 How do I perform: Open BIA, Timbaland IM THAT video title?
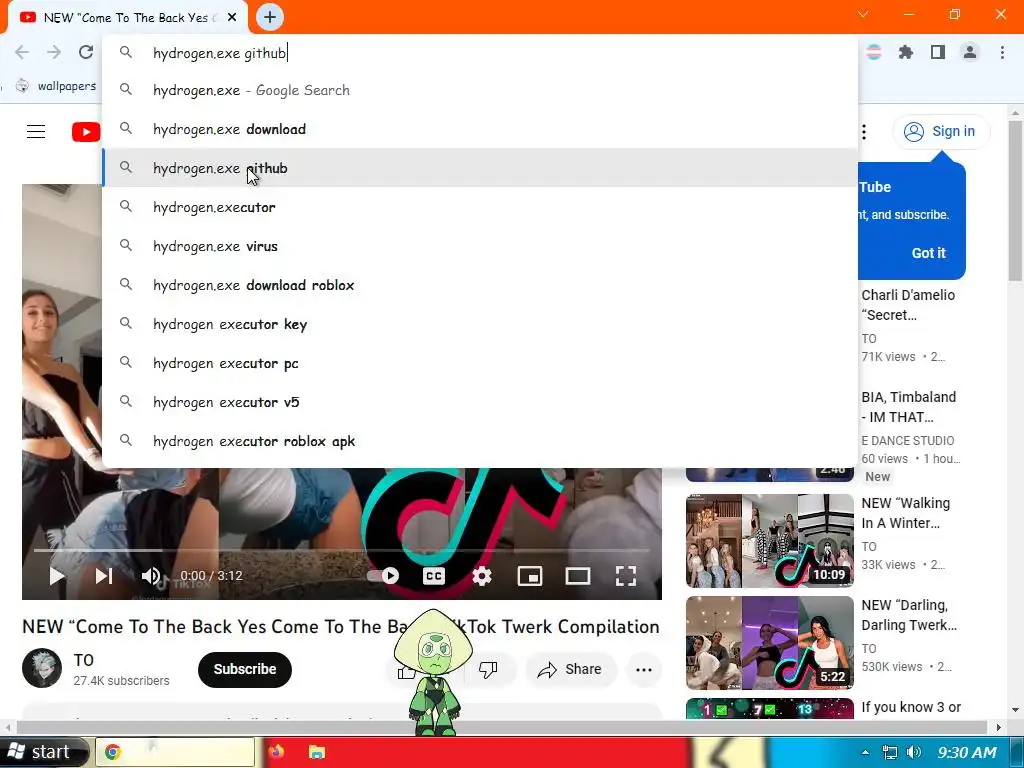coord(908,407)
